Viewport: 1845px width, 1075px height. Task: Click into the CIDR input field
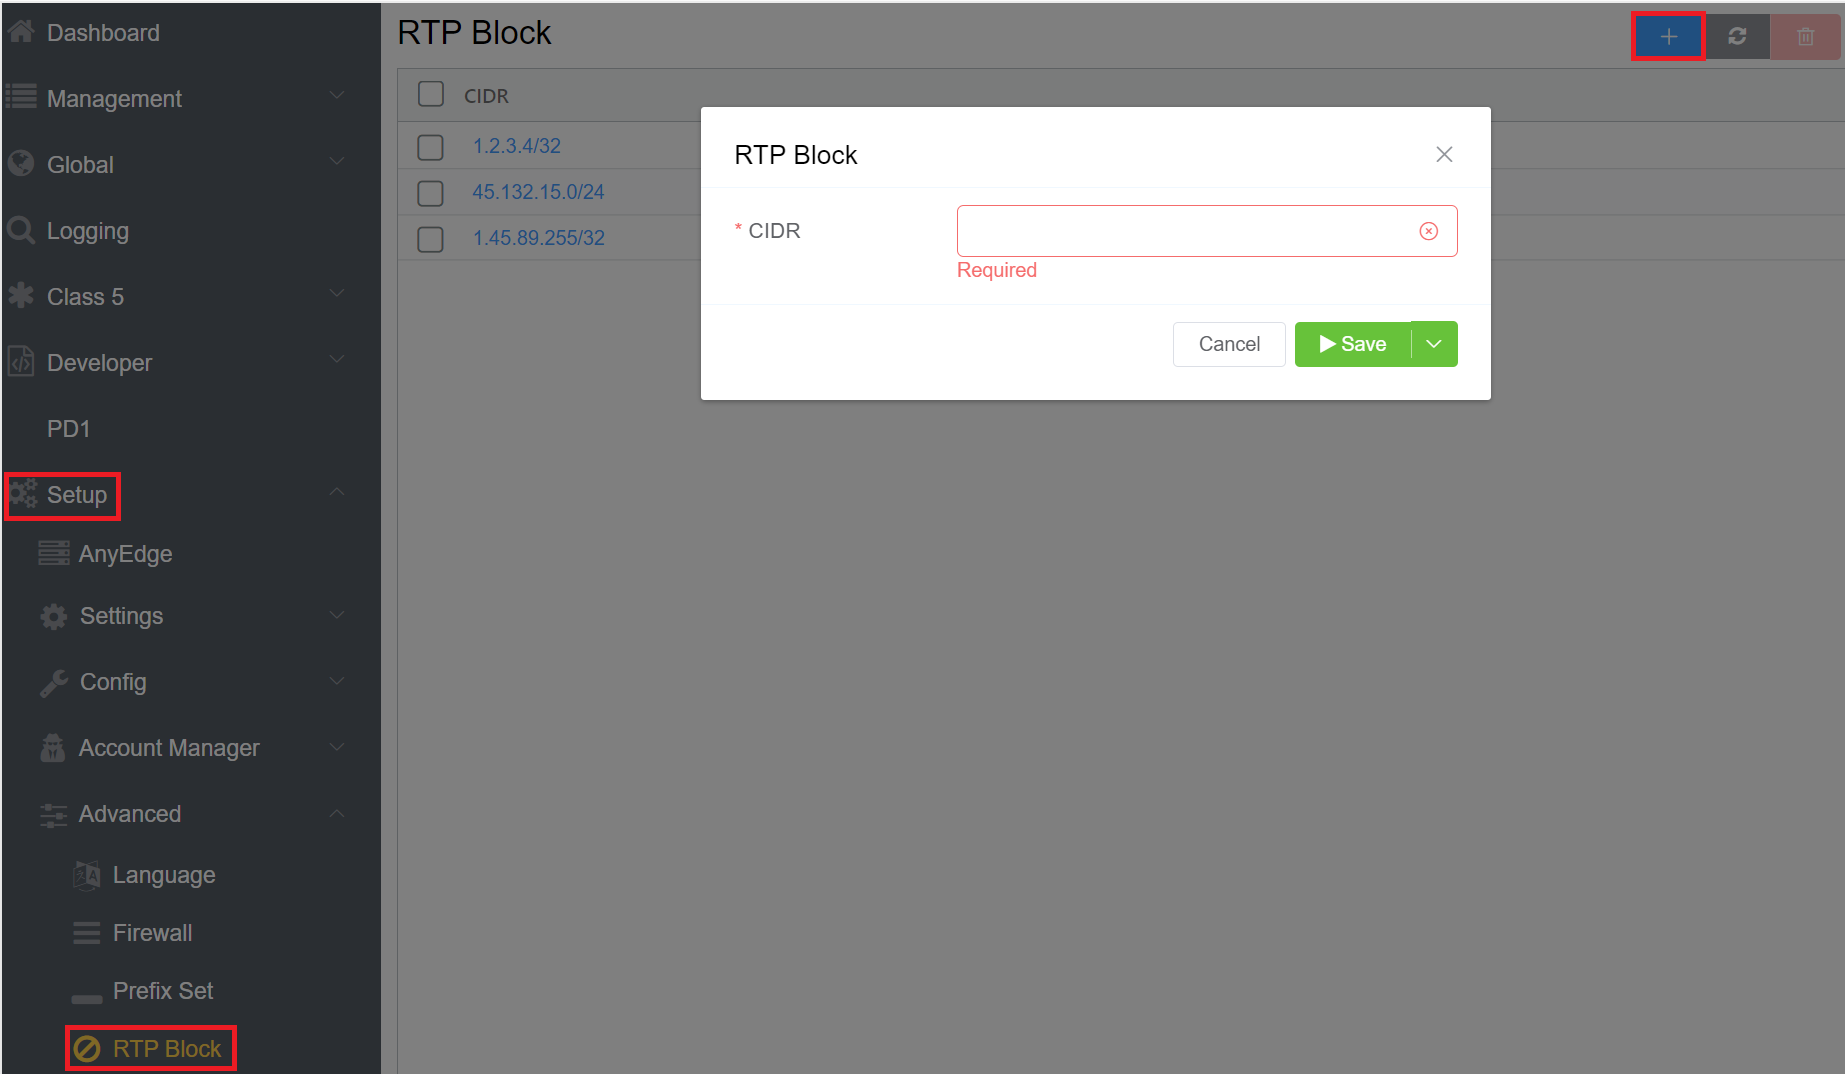(x=1184, y=231)
